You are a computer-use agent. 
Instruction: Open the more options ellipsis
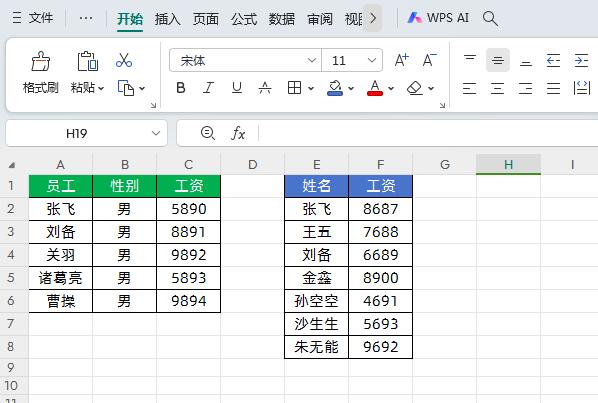coord(86,18)
